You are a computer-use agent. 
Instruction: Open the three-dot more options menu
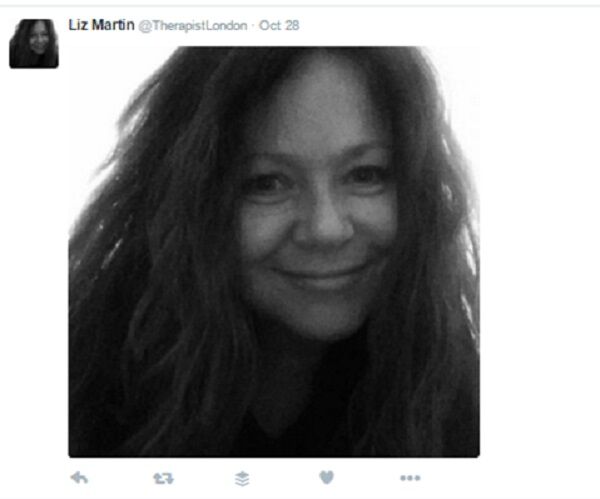click(x=410, y=478)
